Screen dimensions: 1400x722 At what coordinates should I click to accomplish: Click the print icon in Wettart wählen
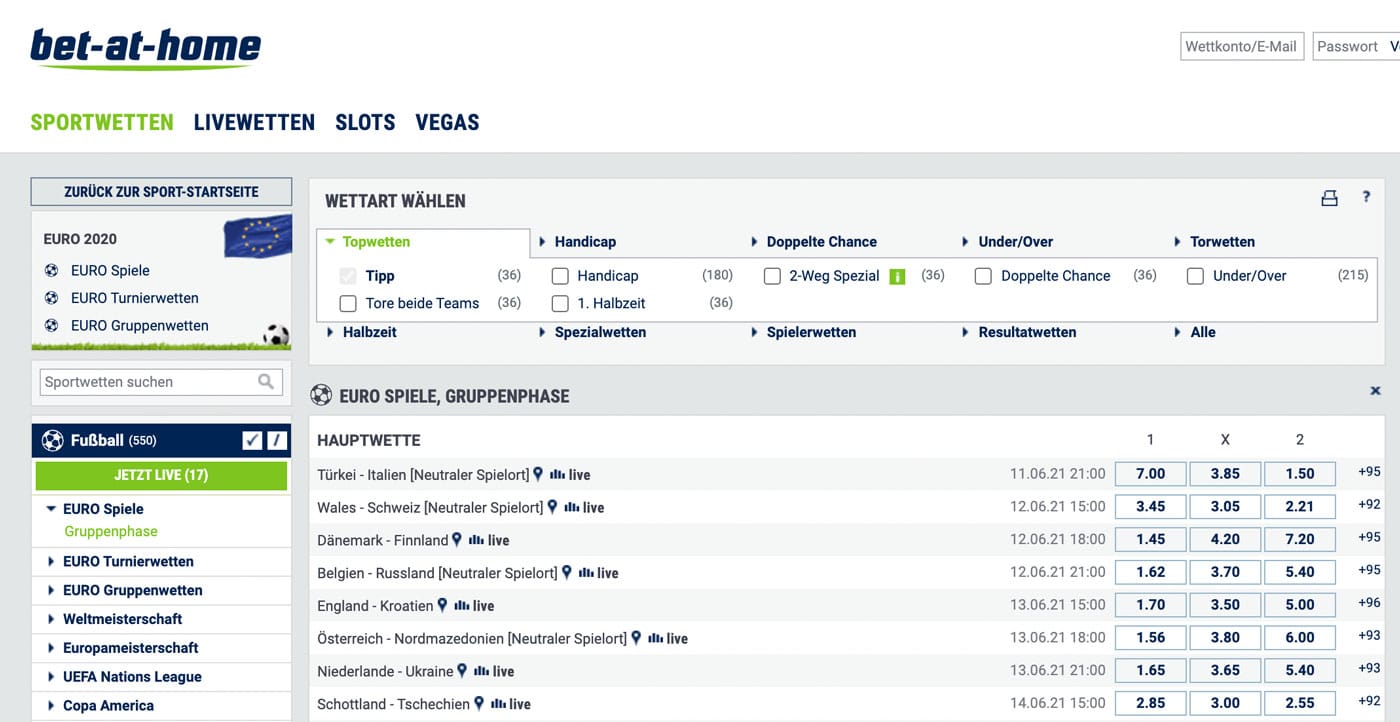click(1329, 199)
